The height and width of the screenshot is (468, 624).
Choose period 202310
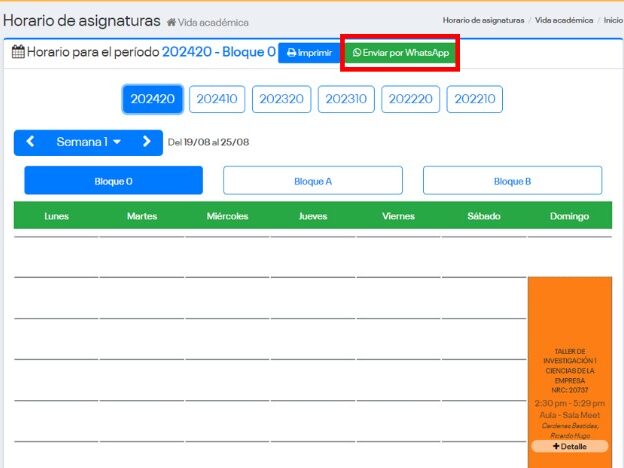pyautogui.click(x=346, y=99)
